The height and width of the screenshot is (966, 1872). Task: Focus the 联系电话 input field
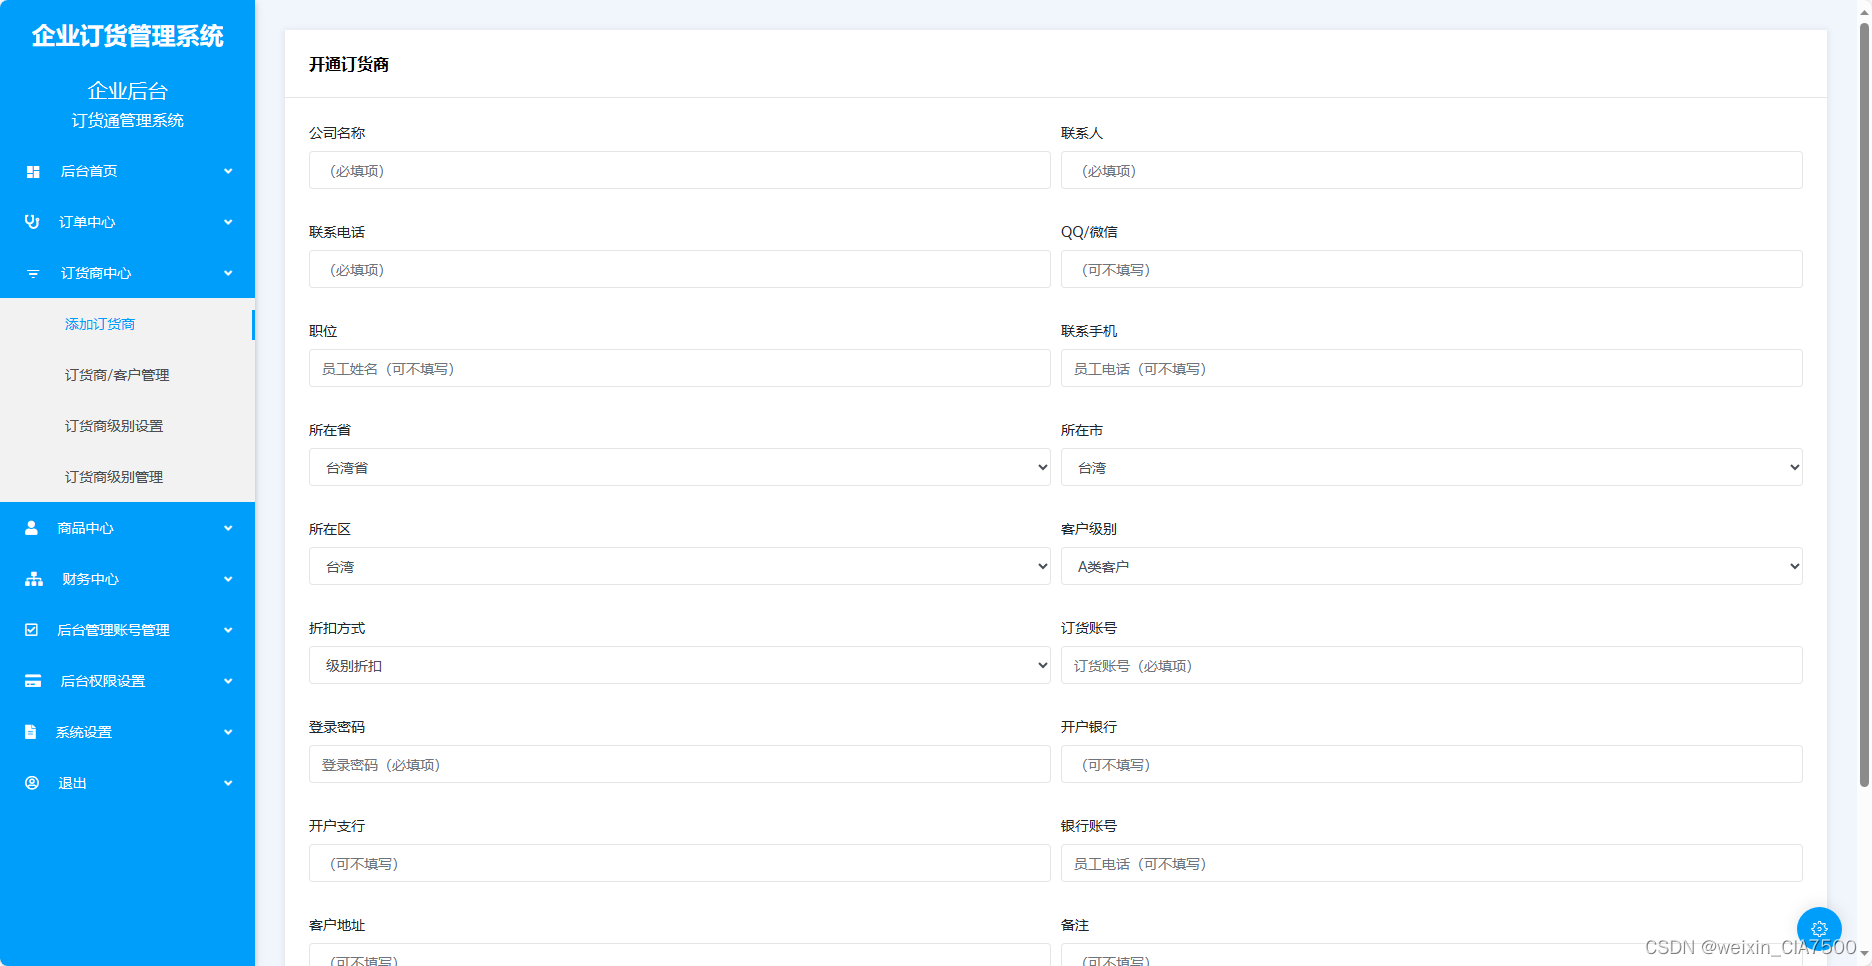tap(680, 269)
